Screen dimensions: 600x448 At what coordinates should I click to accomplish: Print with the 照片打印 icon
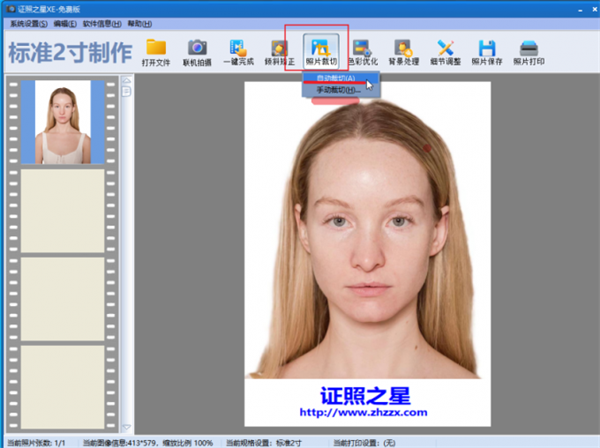point(529,52)
